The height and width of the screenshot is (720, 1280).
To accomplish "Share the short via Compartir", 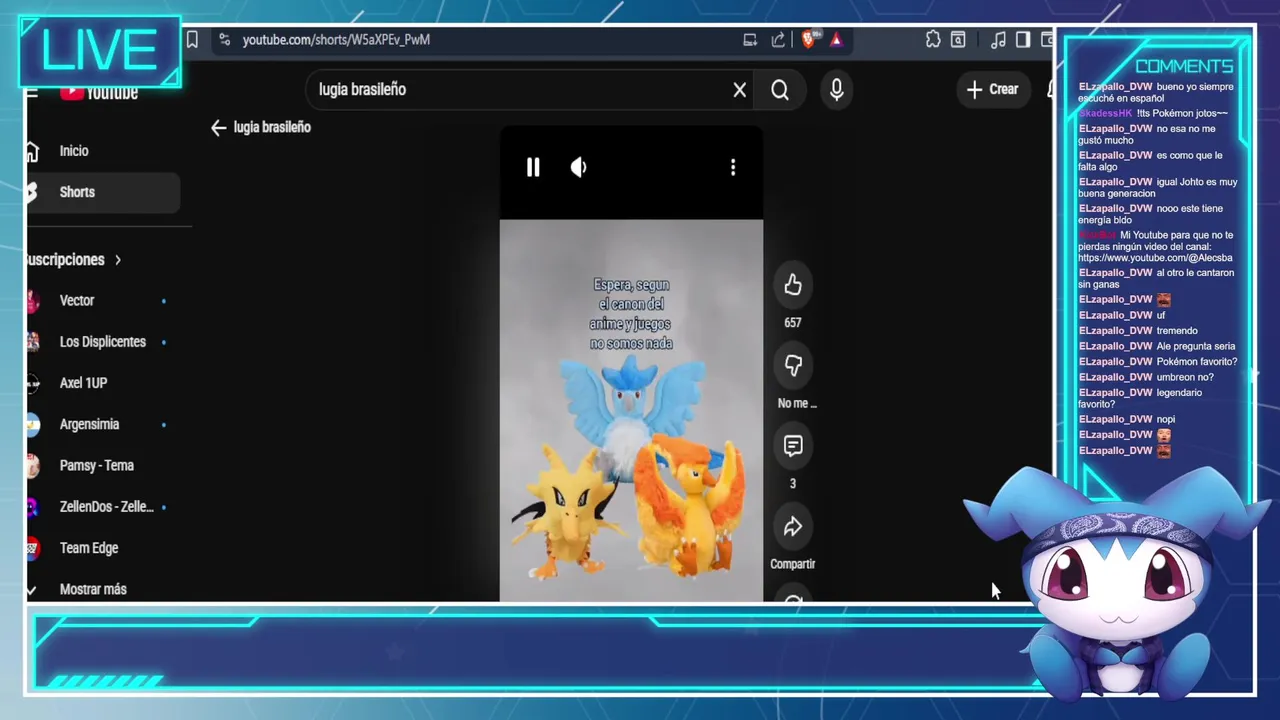I will point(793,527).
